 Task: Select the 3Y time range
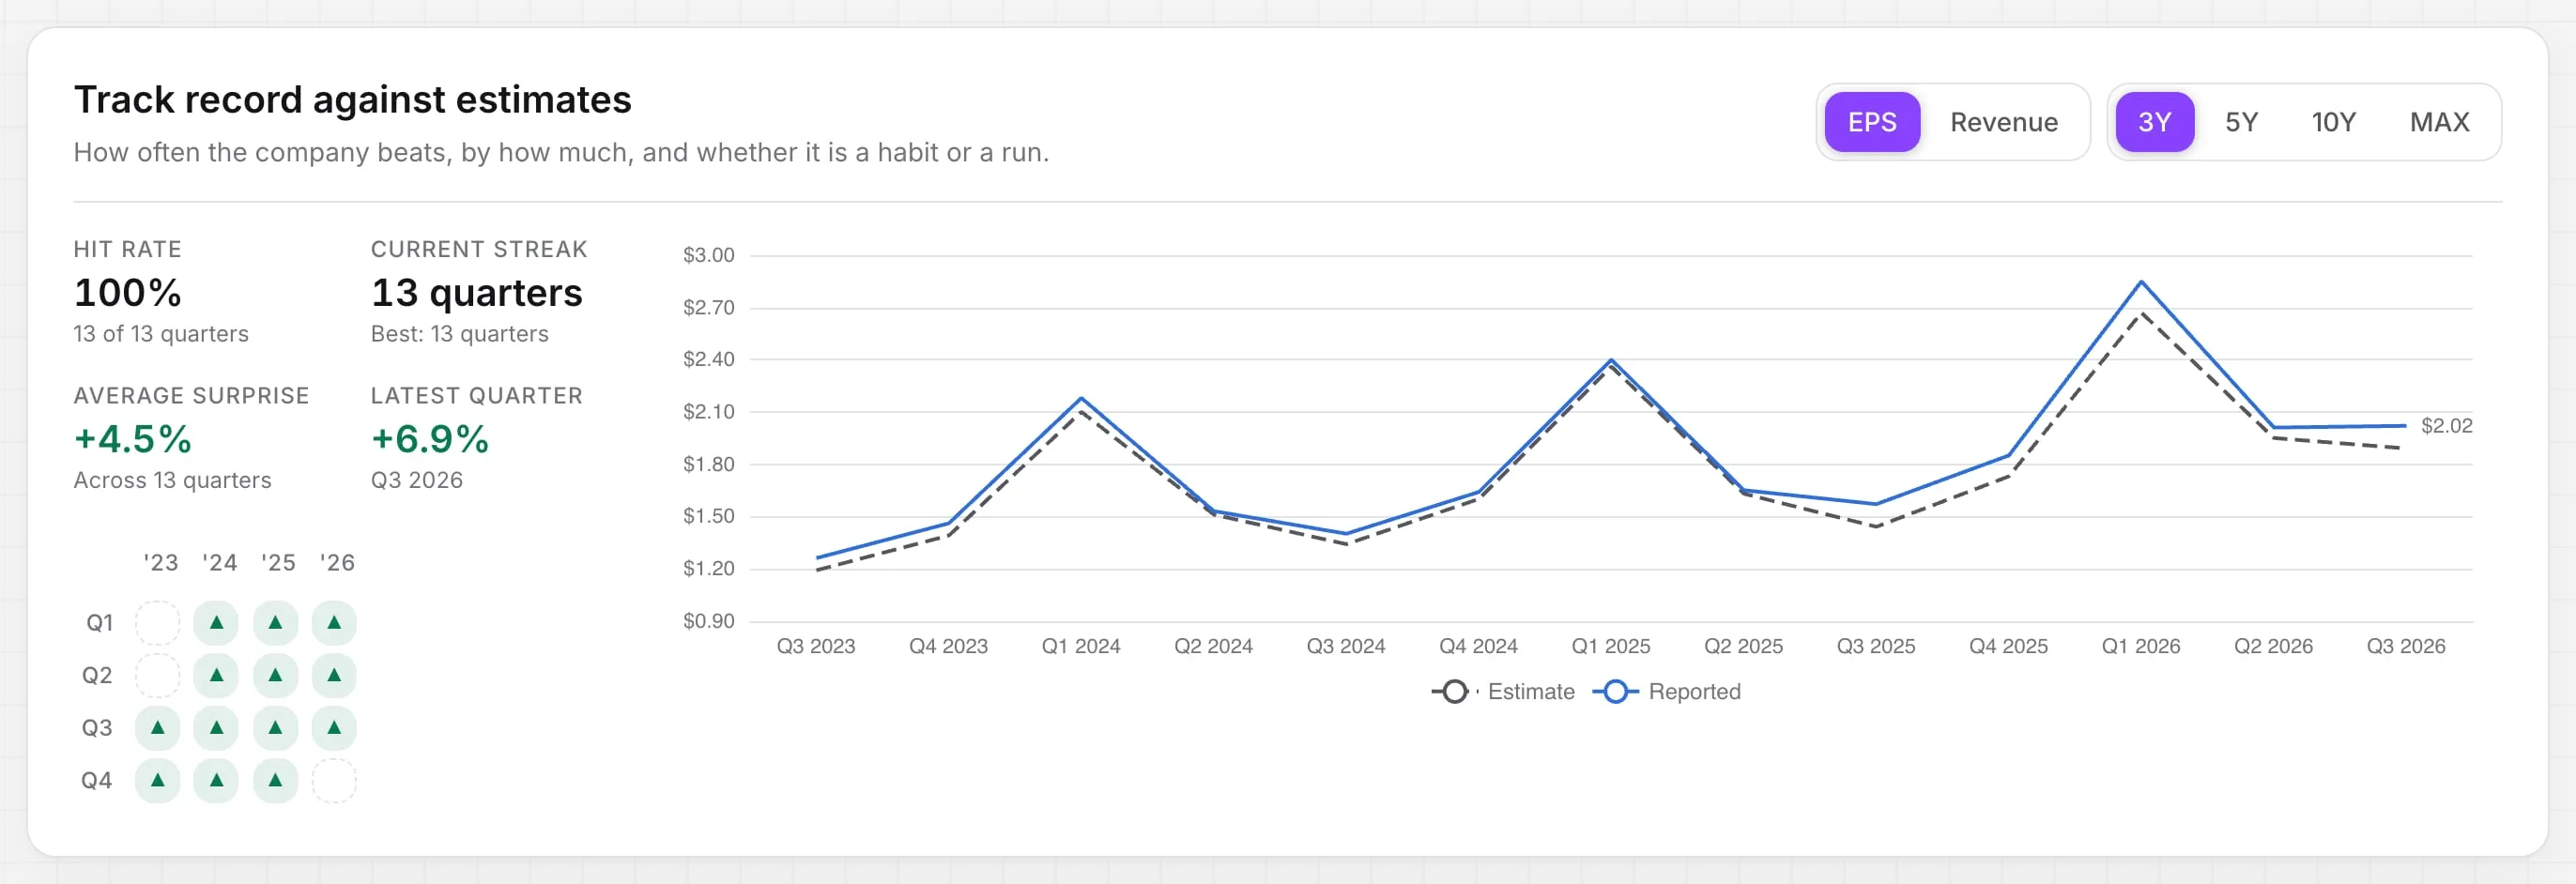click(x=2154, y=122)
